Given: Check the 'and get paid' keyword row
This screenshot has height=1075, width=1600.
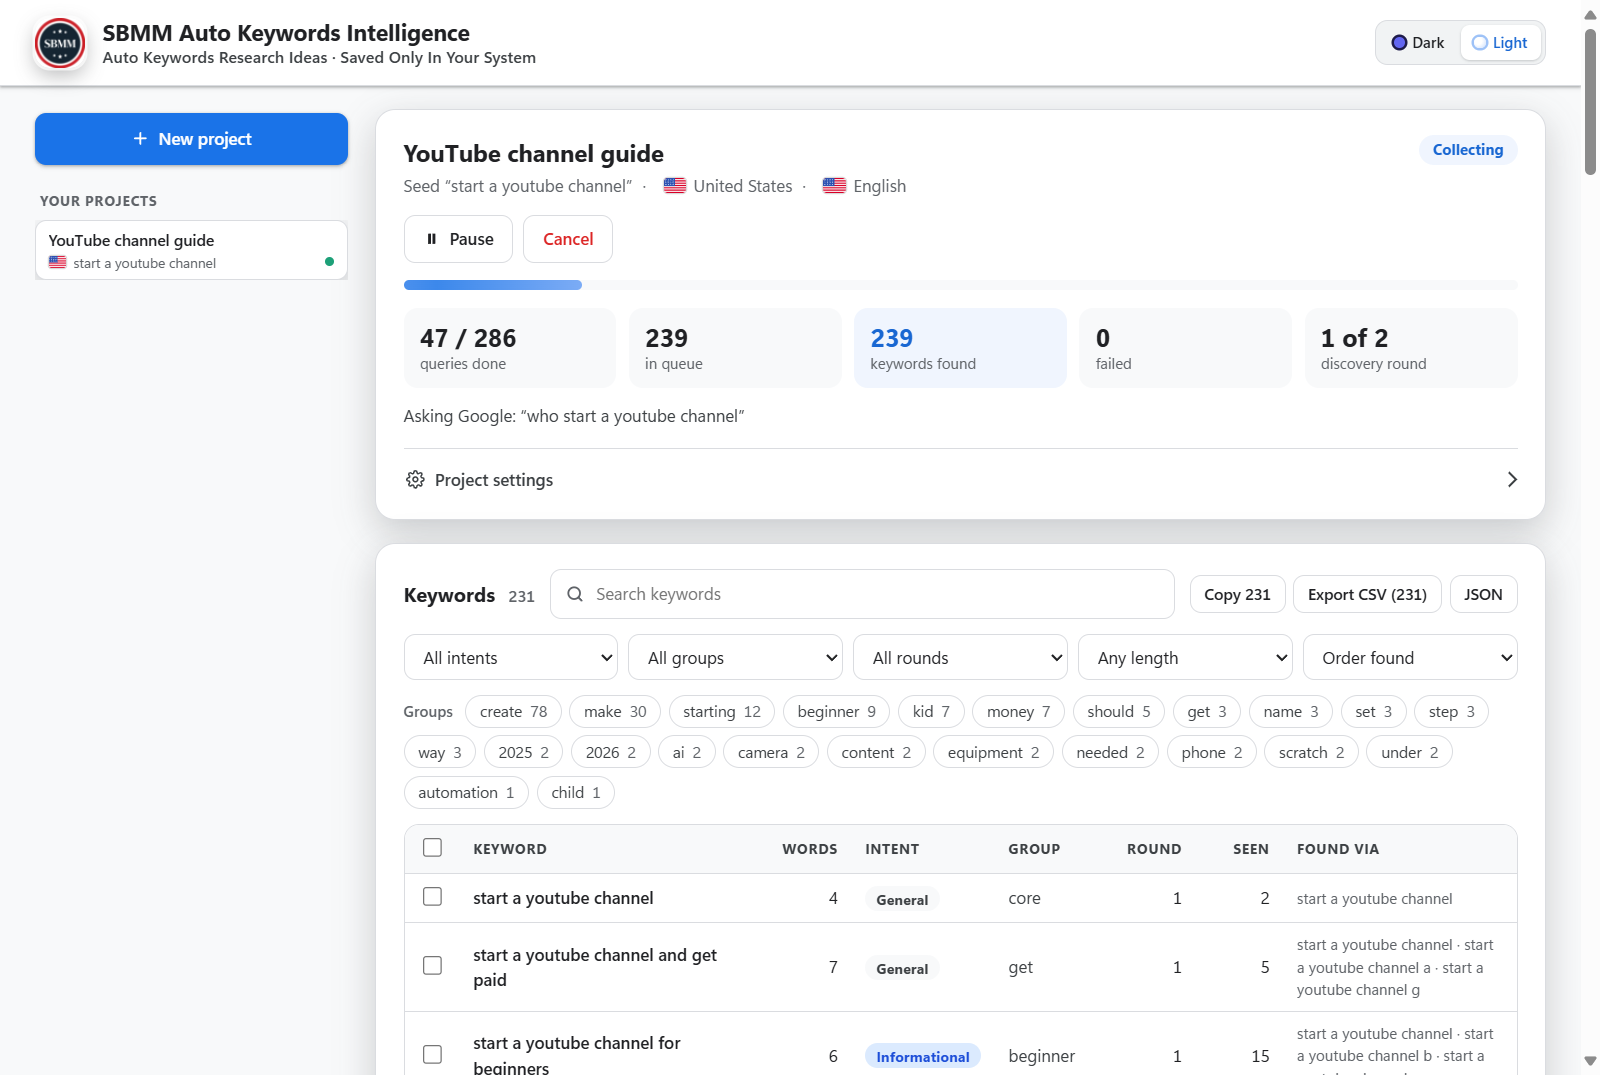Looking at the screenshot, I should coord(432,966).
